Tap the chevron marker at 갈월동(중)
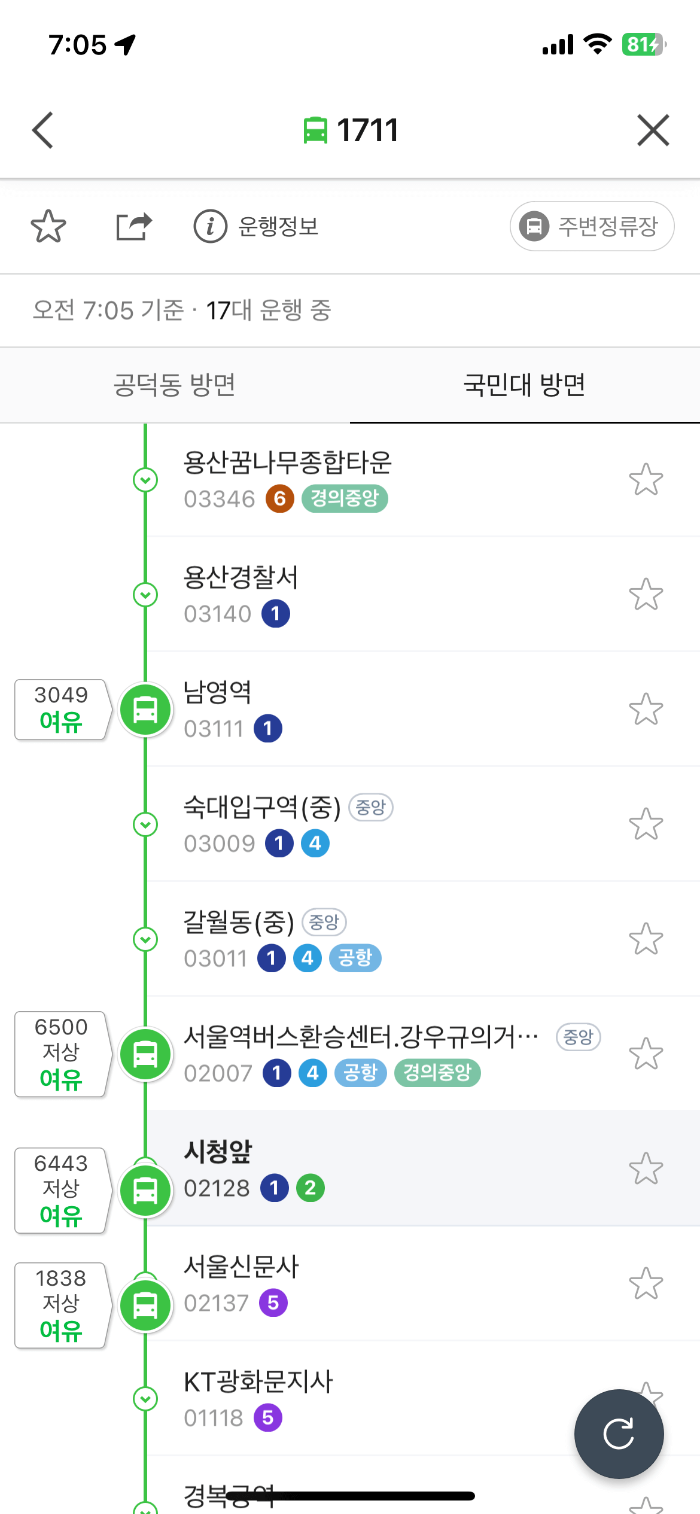This screenshot has width=700, height=1514. click(x=146, y=939)
